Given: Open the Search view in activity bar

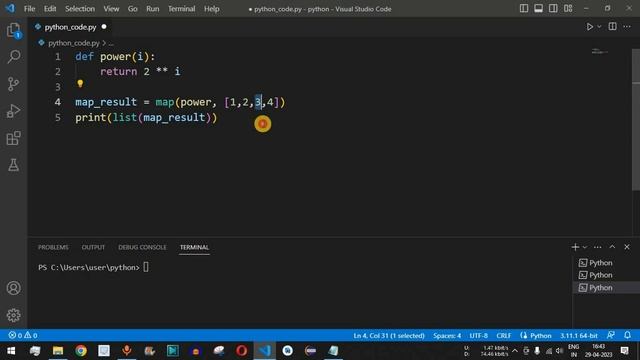Looking at the screenshot, I should pyautogui.click(x=13, y=57).
